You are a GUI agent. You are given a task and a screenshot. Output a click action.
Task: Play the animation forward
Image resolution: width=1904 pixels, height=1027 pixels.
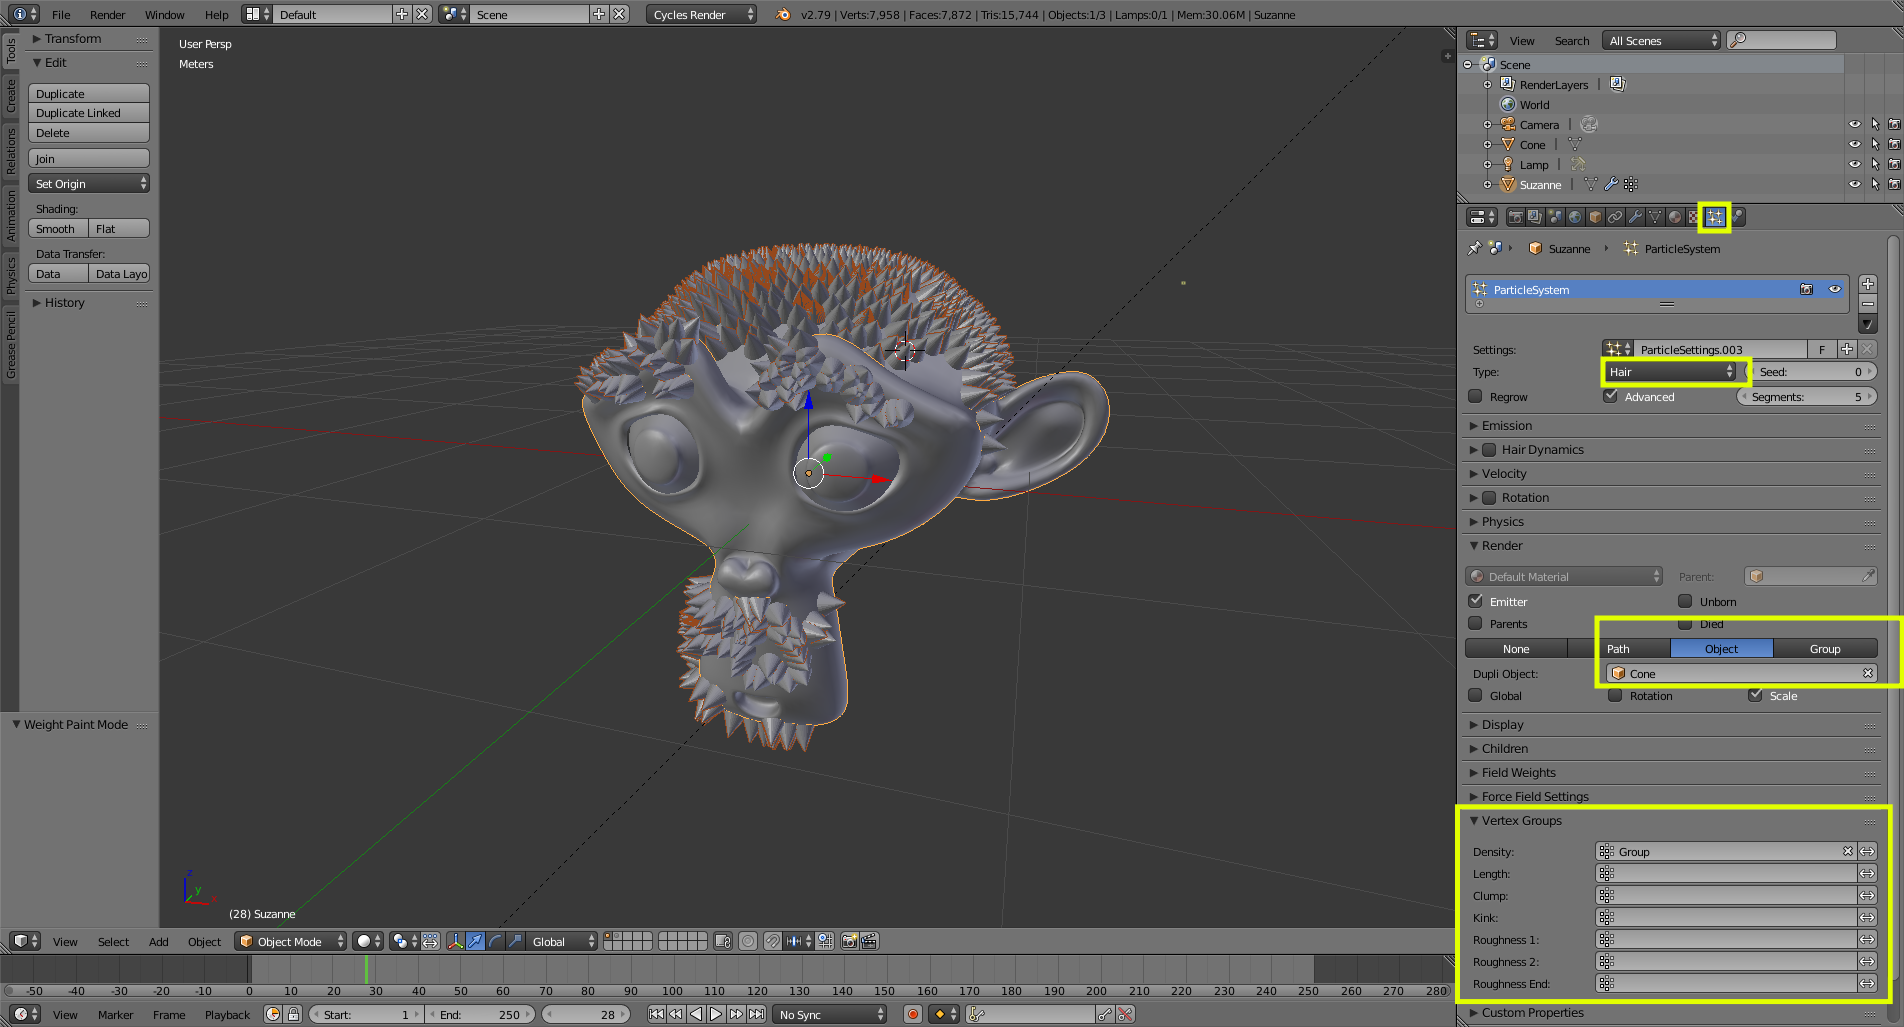point(716,1014)
